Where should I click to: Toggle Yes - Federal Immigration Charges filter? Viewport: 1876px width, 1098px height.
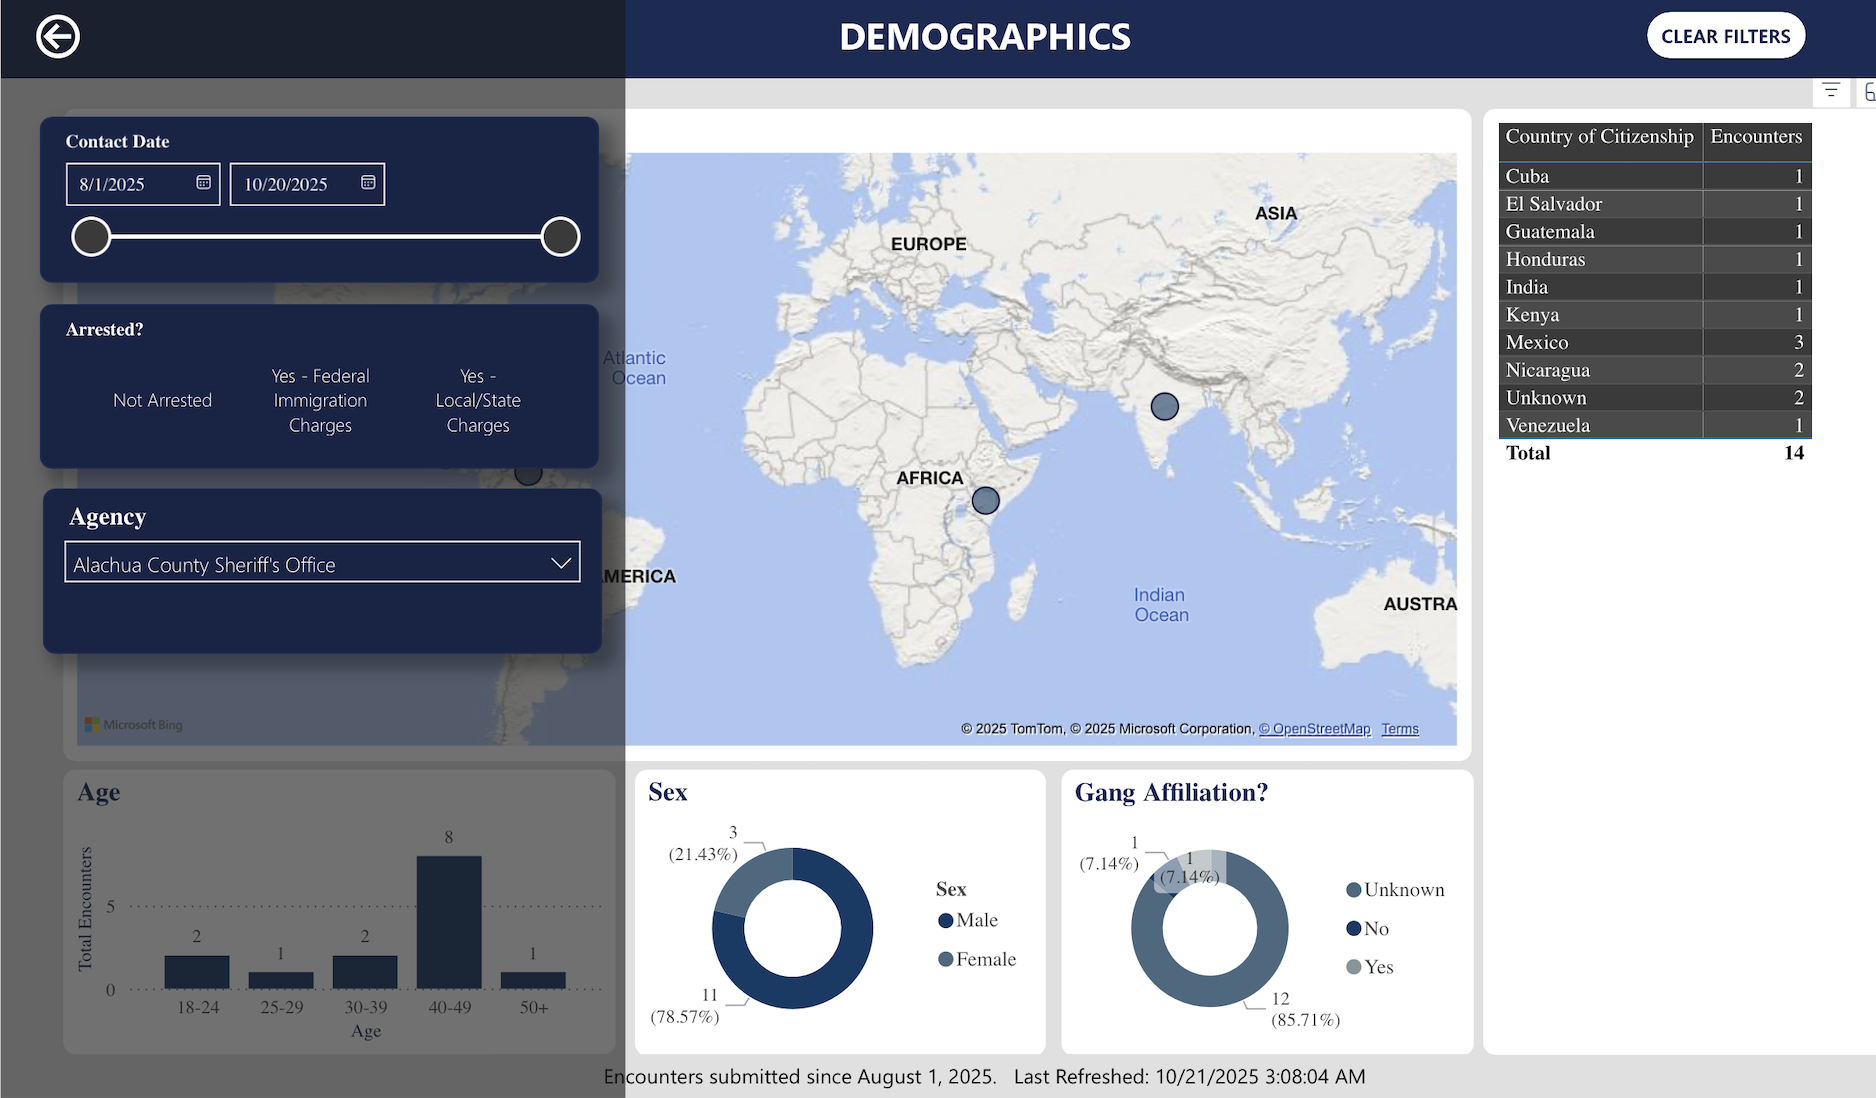point(320,401)
